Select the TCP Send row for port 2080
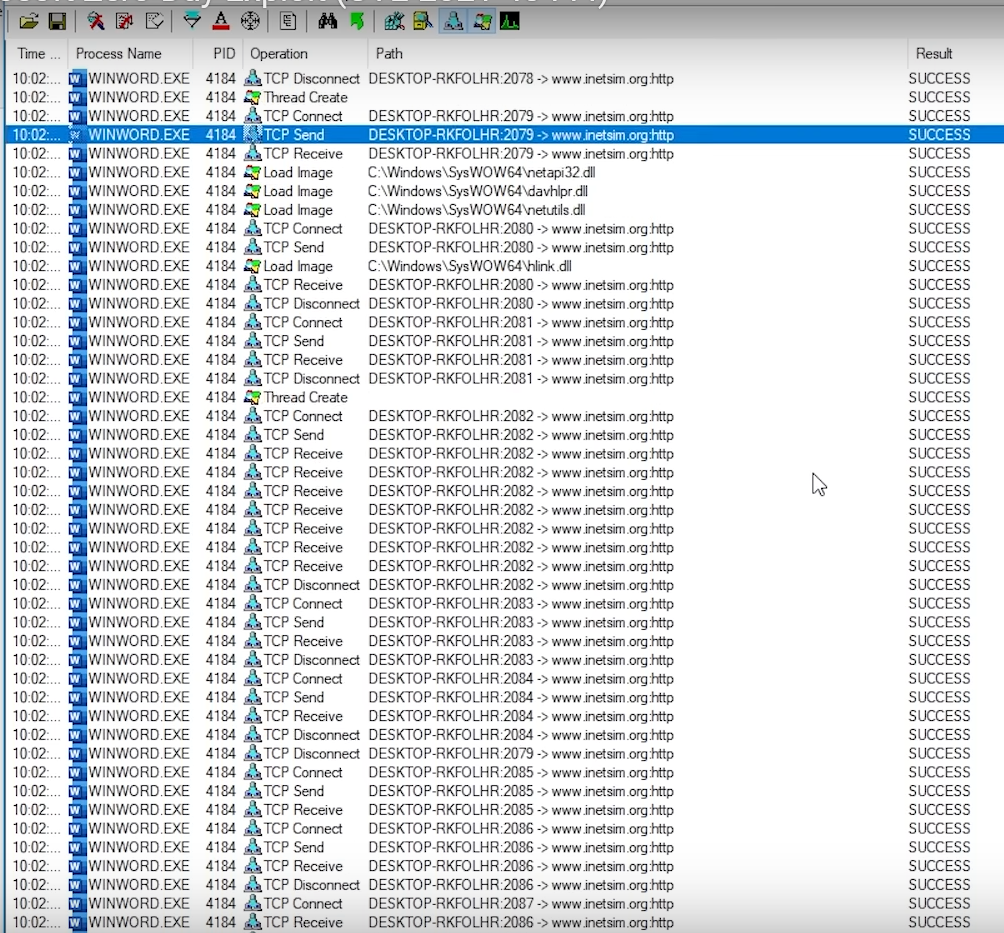The image size is (1004, 933). tap(505, 247)
